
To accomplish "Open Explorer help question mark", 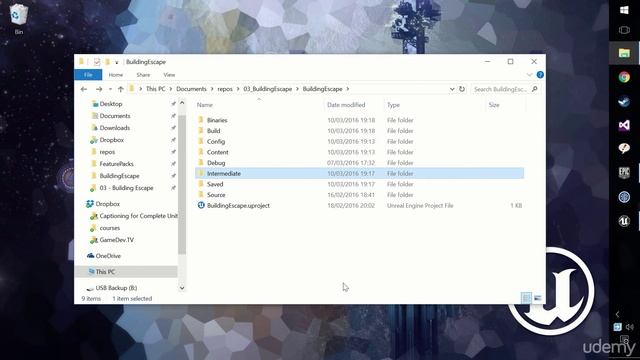I will tap(540, 75).
